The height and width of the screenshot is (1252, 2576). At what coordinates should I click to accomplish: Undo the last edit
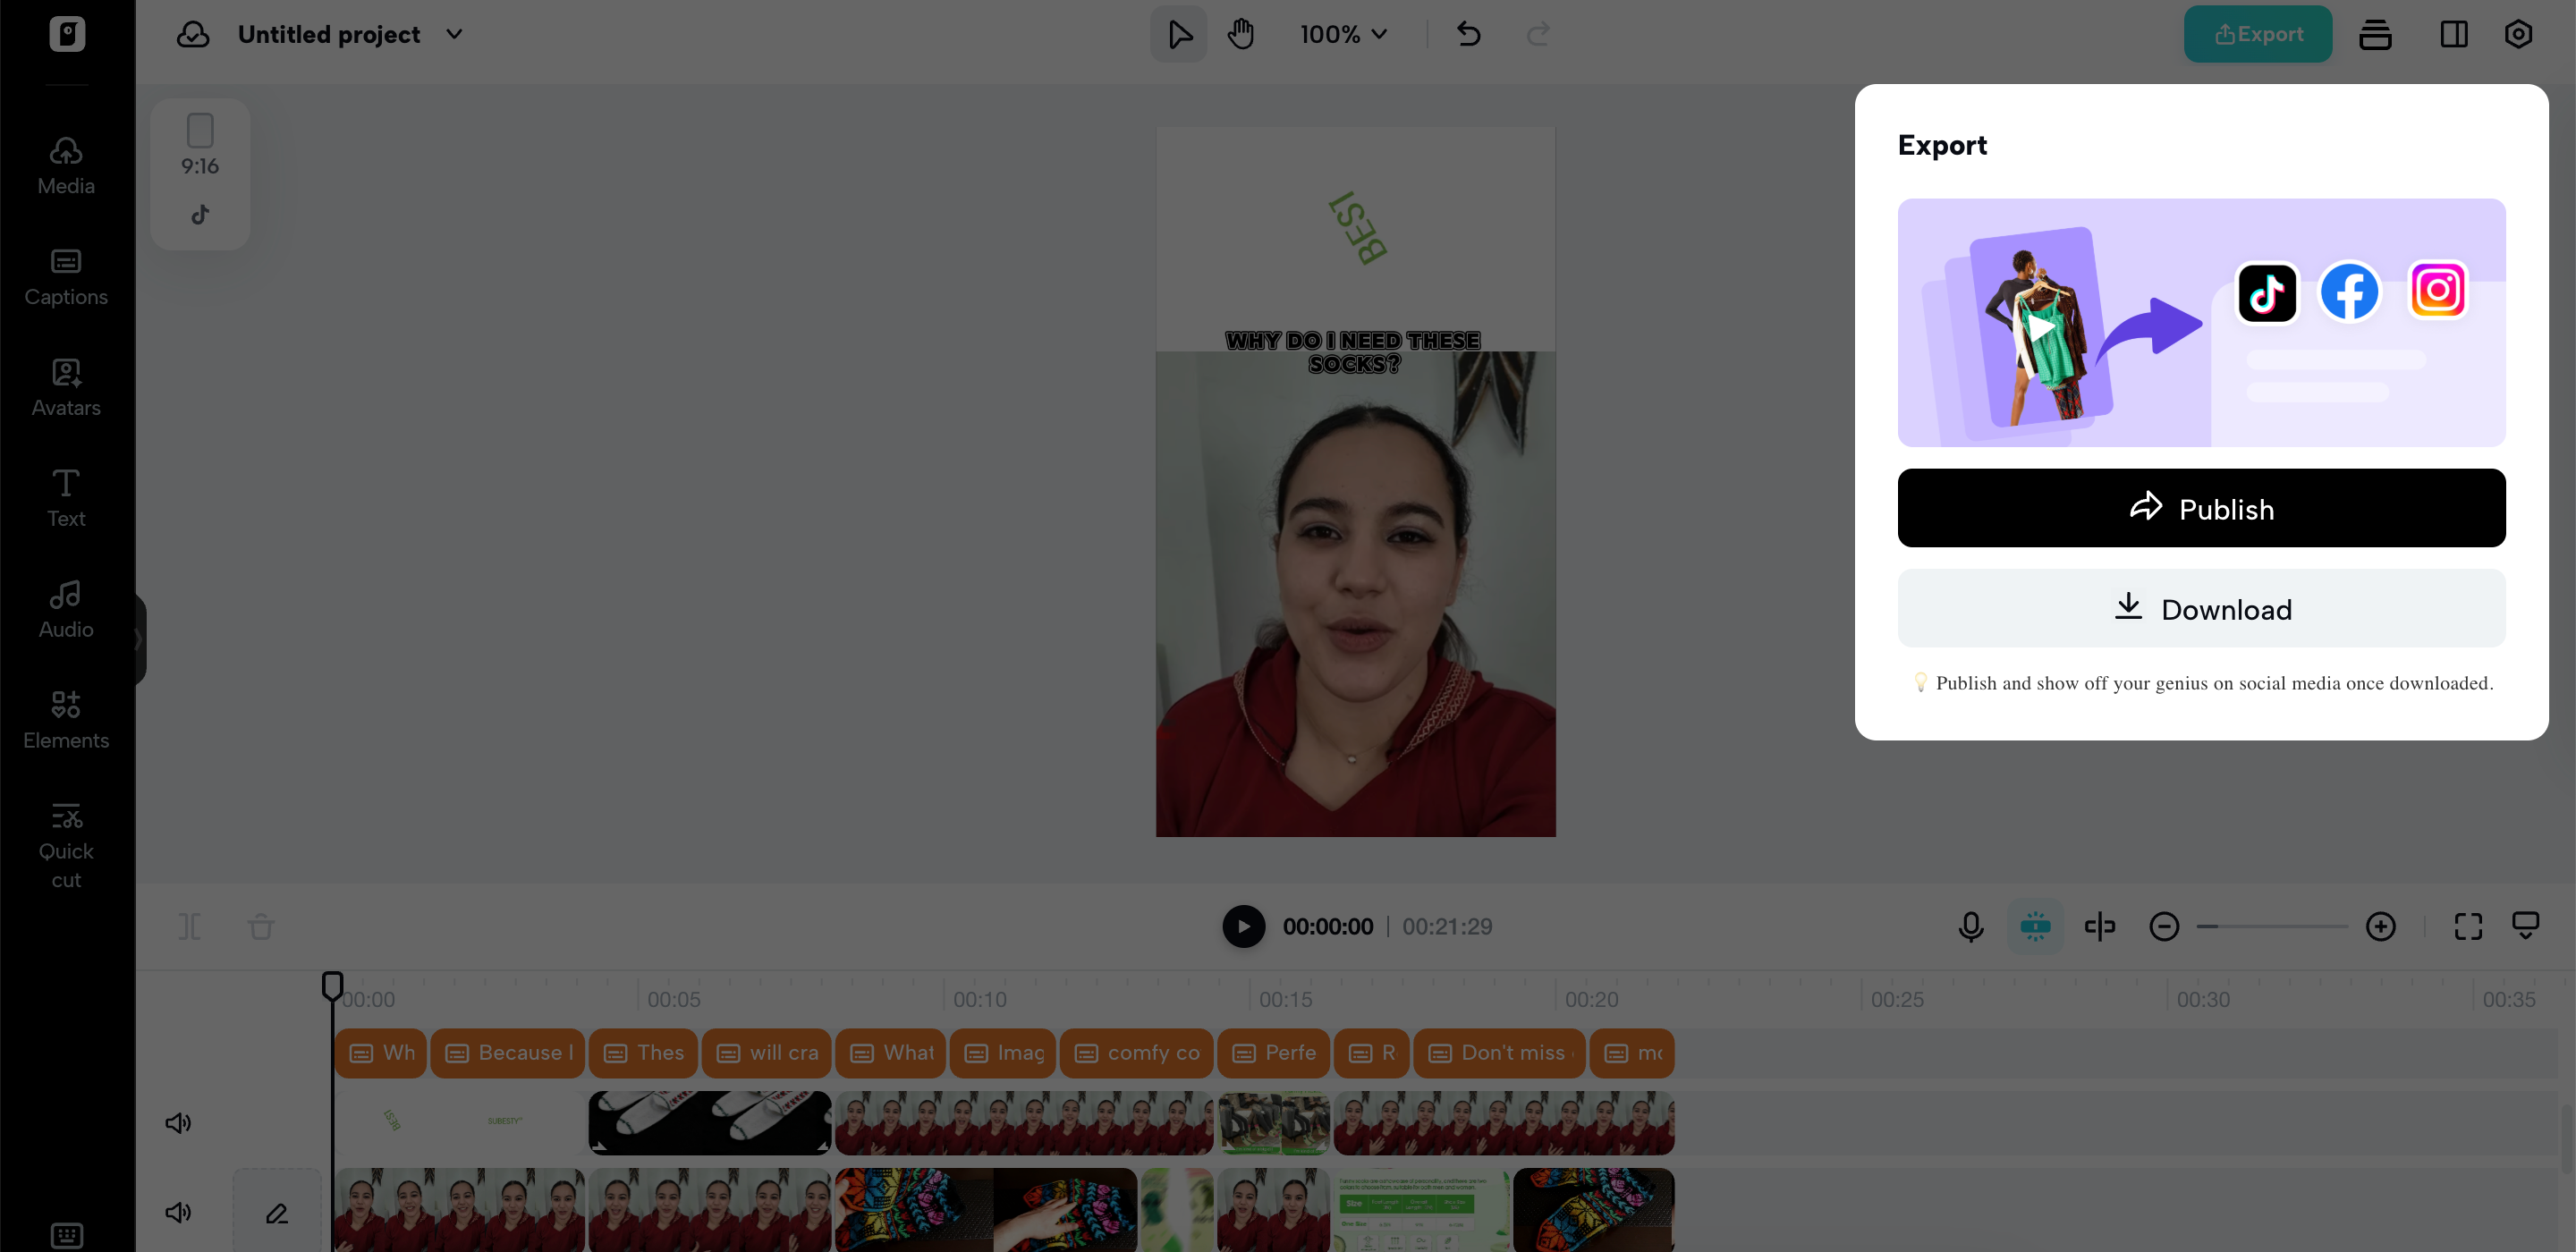coord(1468,33)
